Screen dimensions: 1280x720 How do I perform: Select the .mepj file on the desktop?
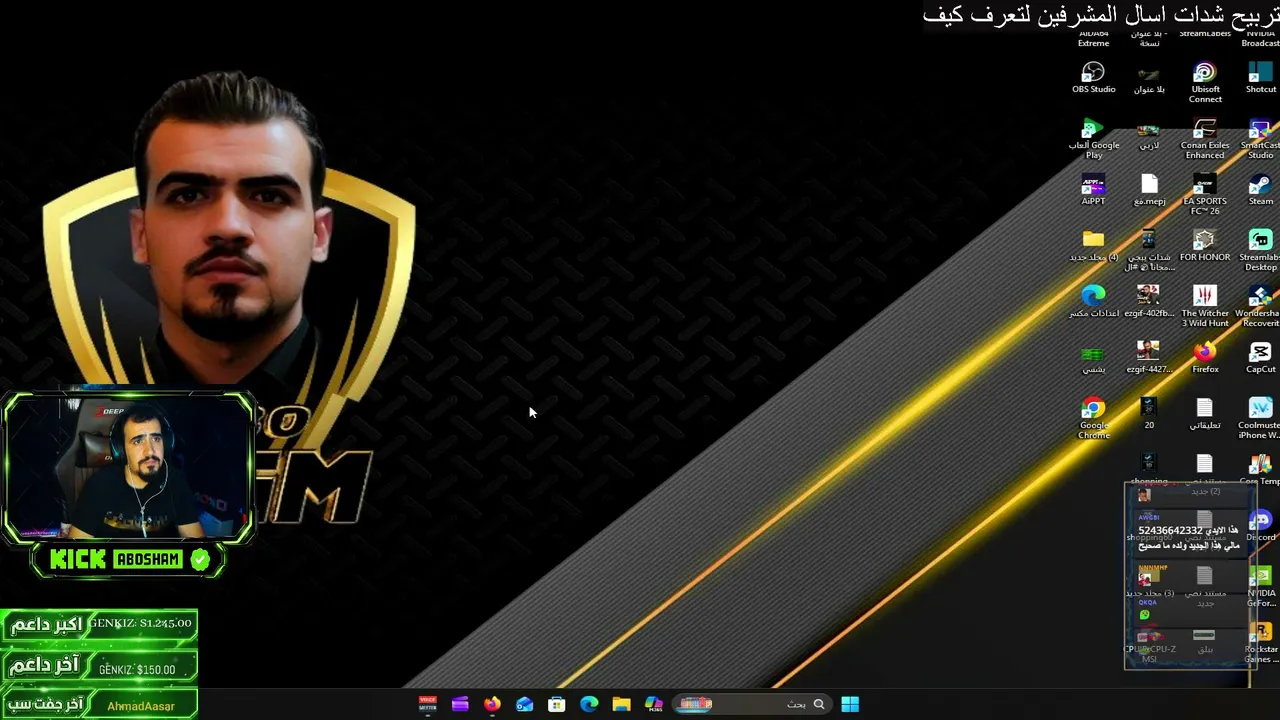coord(1149,190)
